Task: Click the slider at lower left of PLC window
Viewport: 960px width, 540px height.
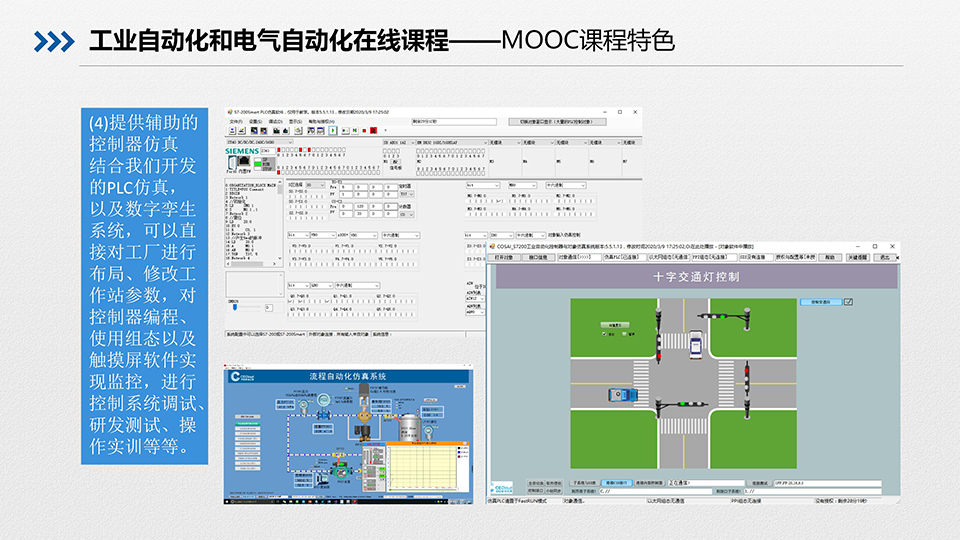Action: pos(235,307)
